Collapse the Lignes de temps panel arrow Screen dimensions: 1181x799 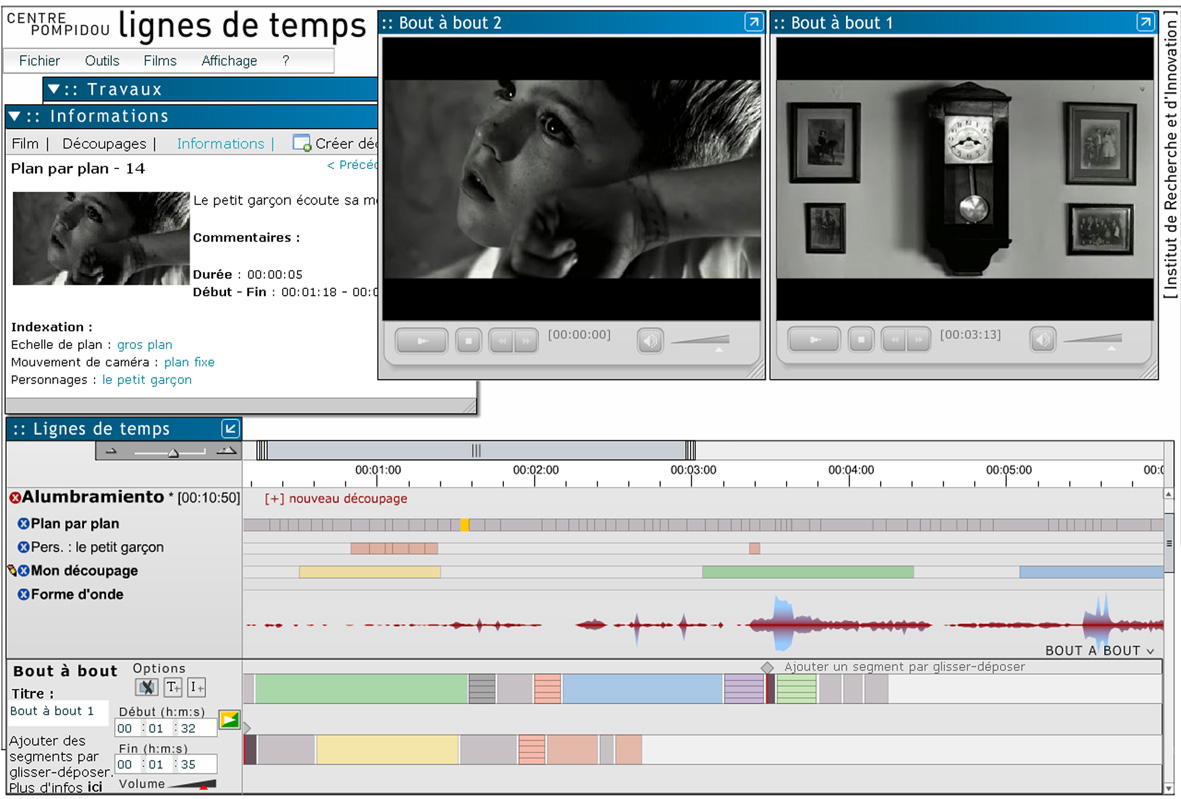230,428
